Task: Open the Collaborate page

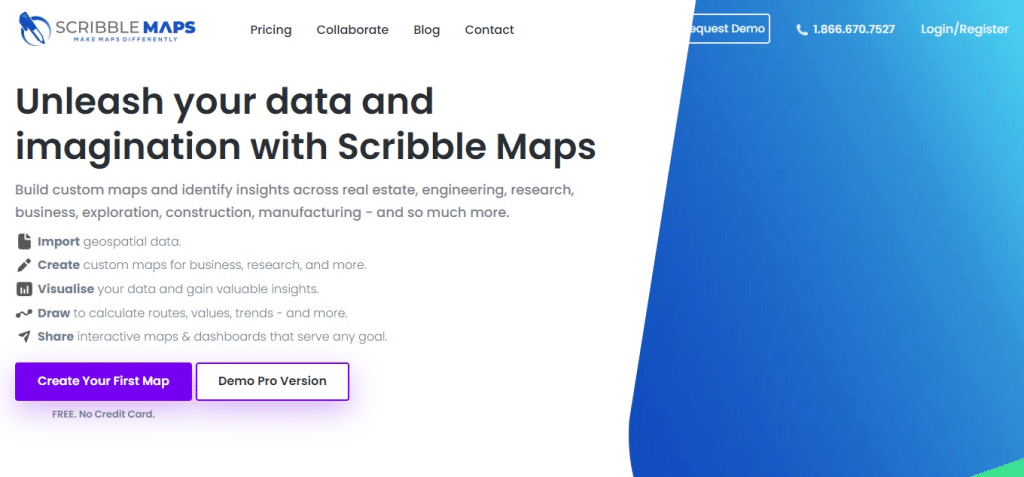Action: pos(352,30)
